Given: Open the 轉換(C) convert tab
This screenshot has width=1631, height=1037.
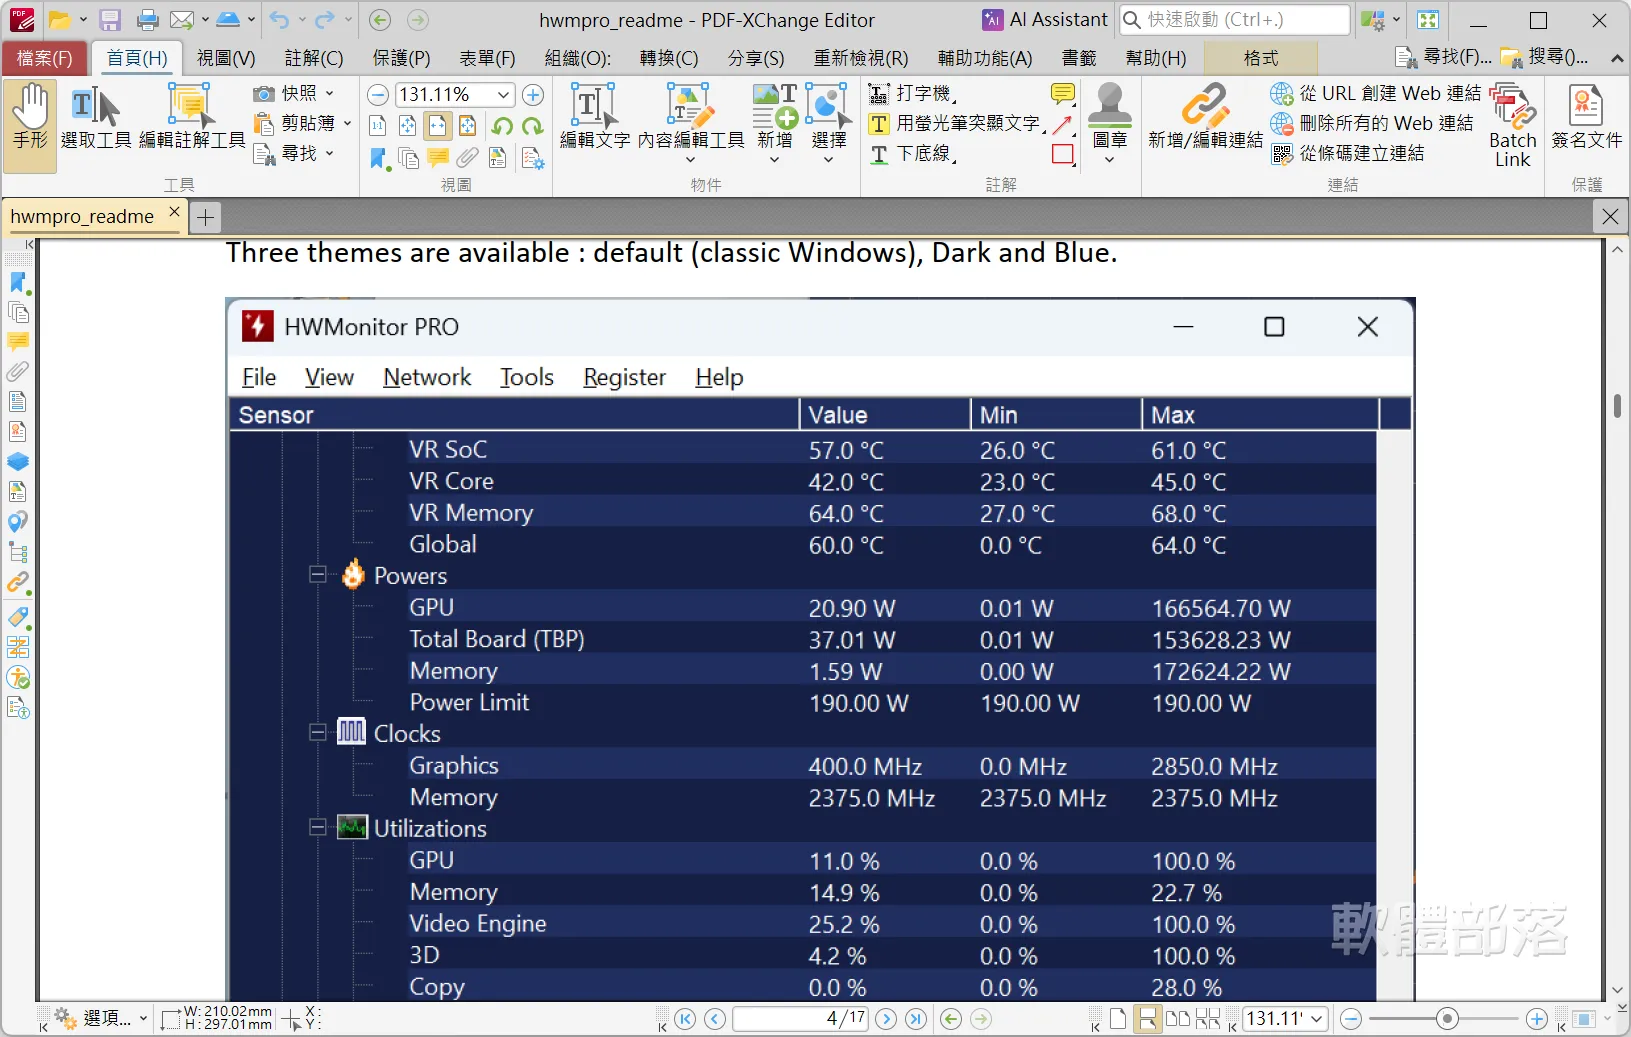Looking at the screenshot, I should pyautogui.click(x=669, y=58).
